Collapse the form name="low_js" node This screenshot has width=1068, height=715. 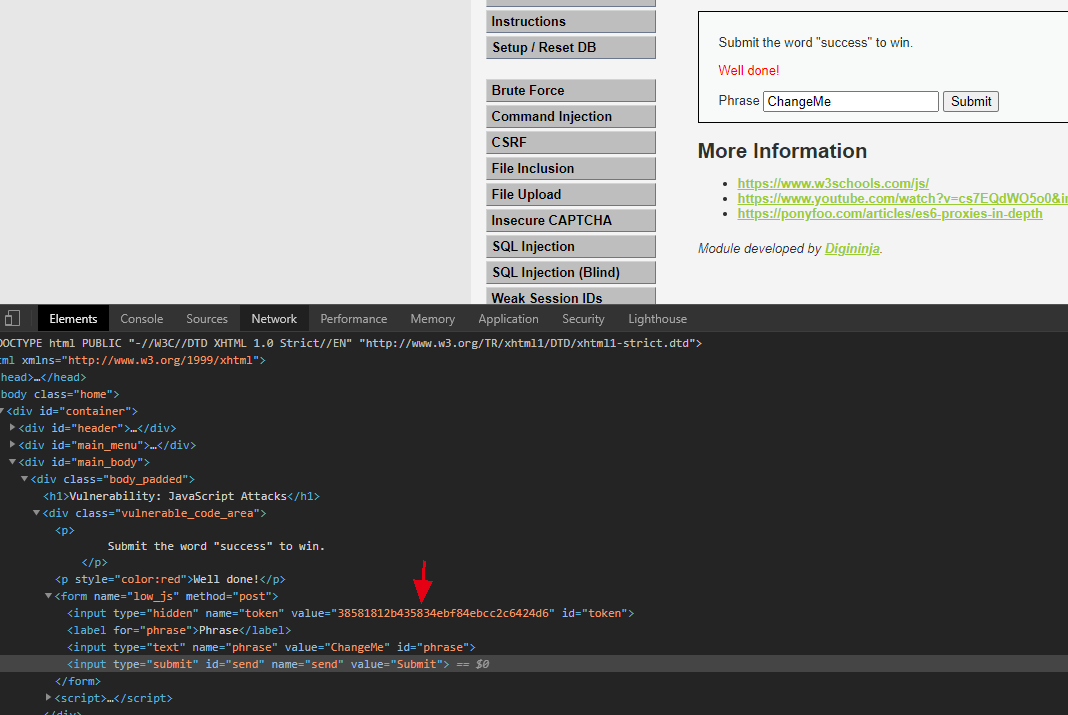48,596
